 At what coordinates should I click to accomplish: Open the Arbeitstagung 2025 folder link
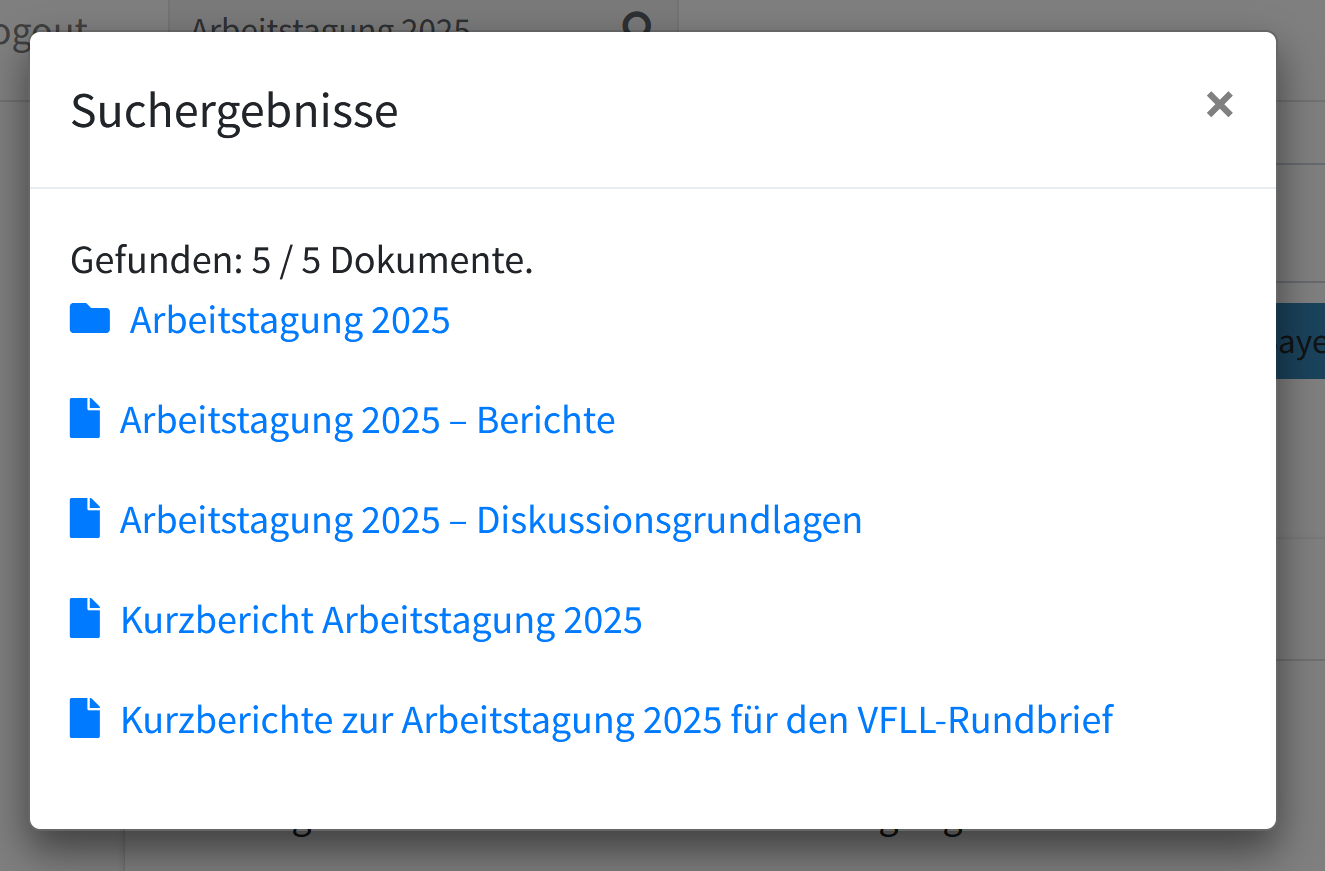(x=290, y=321)
